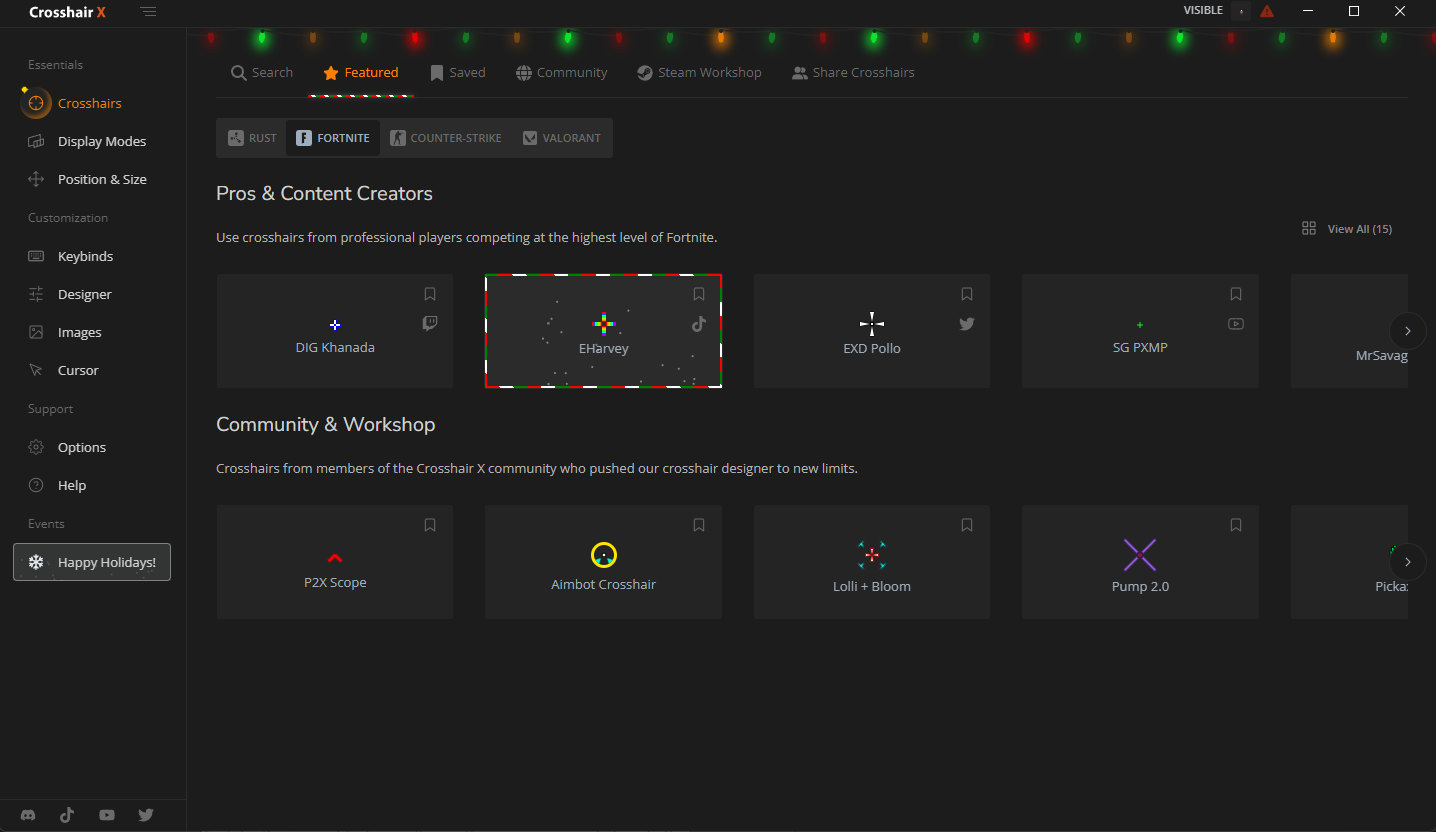Advance Community & Workshop row right arrow

[x=1408, y=562]
